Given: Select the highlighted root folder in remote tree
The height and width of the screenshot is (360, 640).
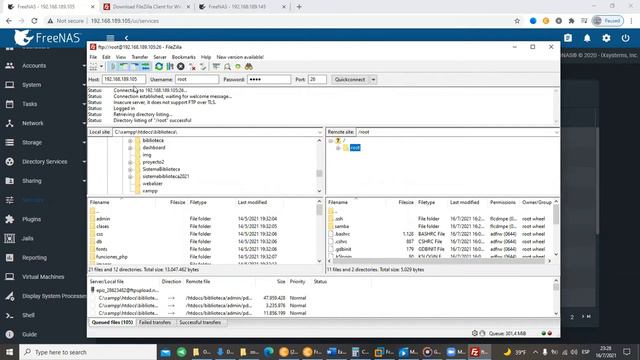Looking at the screenshot, I should pyautogui.click(x=355, y=148).
